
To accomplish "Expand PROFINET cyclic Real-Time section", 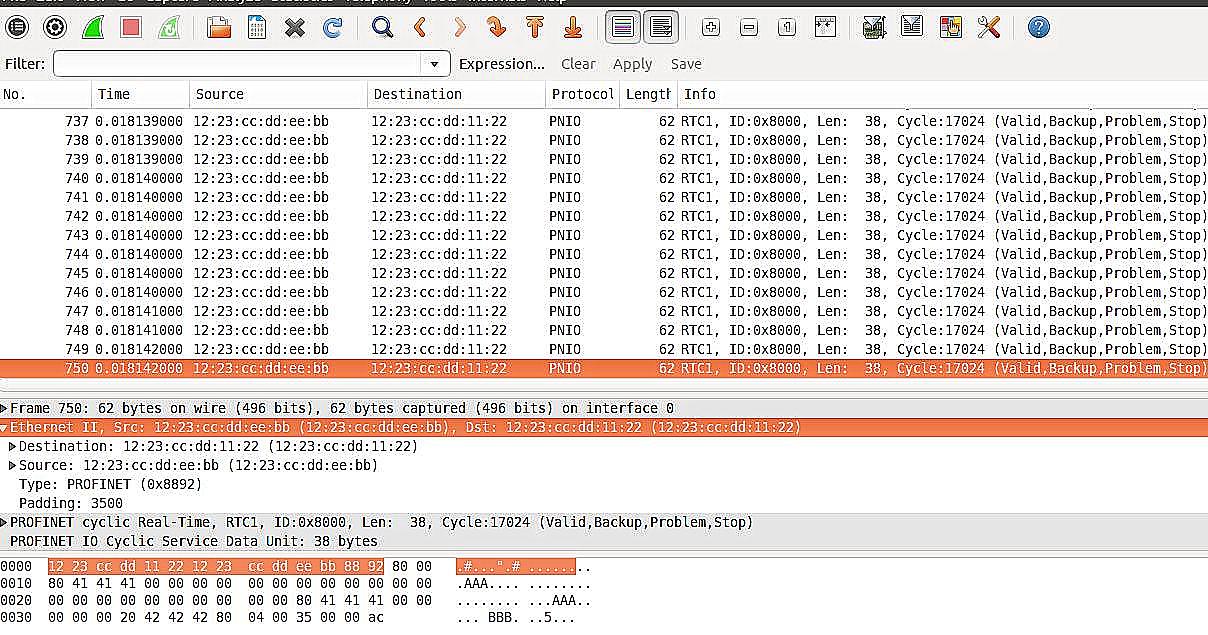I will pyautogui.click(x=5, y=522).
